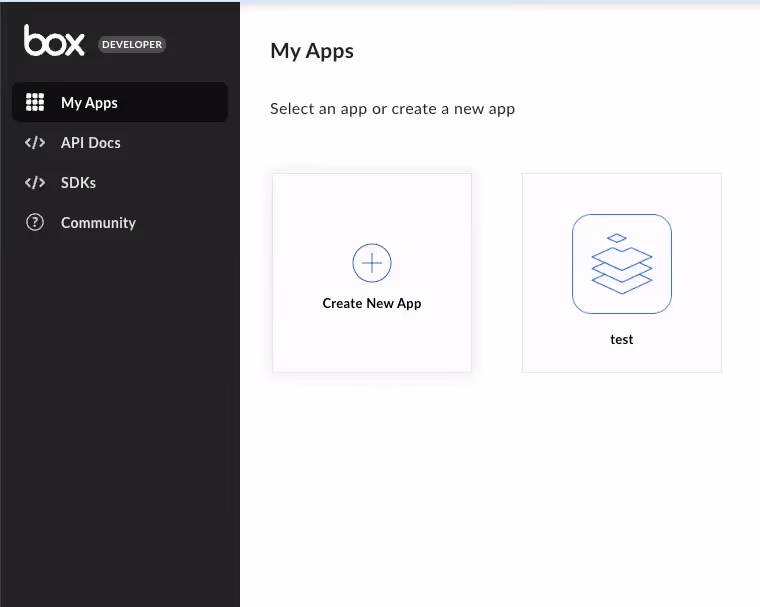Viewport: 760px width, 607px height.
Task: Go to SDKs in sidebar
Action: tap(78, 183)
